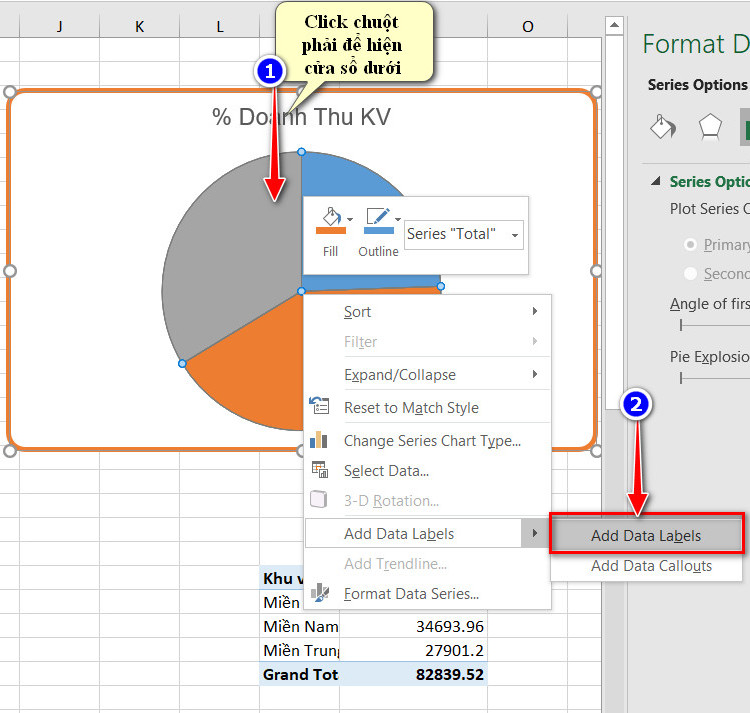
Task: Click the Grand Tot label cell
Action: pyautogui.click(x=299, y=674)
